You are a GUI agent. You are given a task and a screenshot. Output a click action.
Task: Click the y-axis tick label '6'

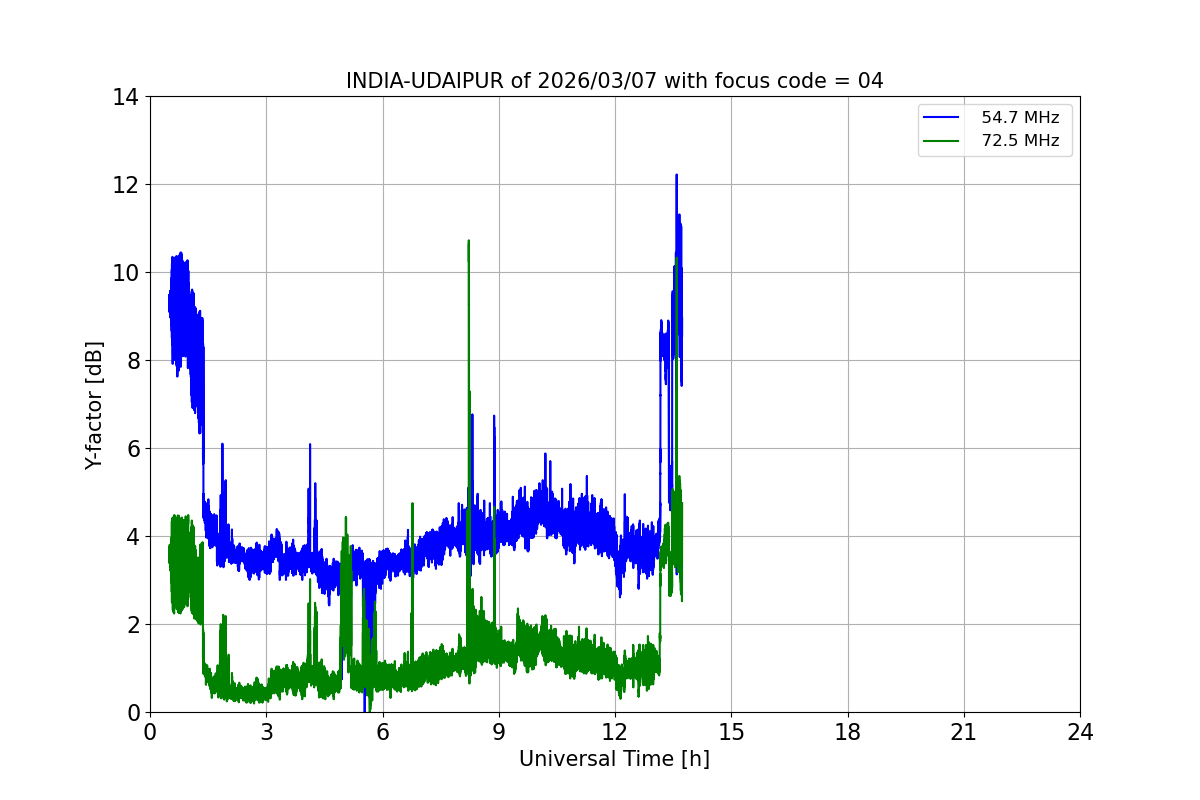(132, 449)
